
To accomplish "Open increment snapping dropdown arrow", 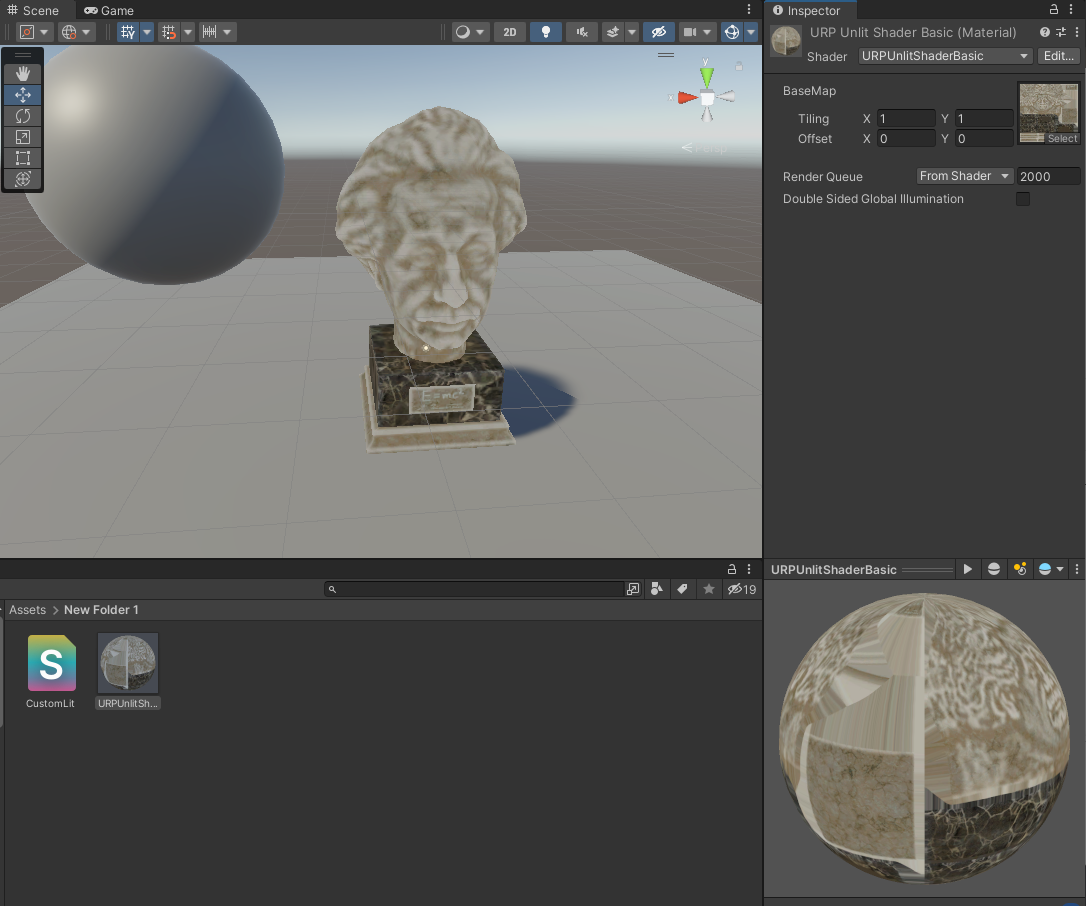I will 227,32.
